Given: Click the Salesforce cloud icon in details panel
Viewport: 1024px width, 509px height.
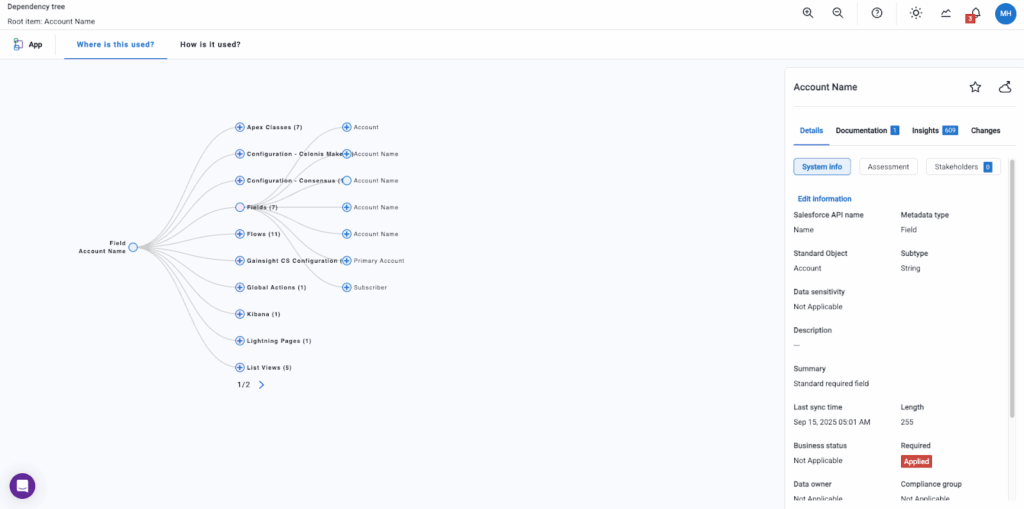Looking at the screenshot, I should (1005, 87).
